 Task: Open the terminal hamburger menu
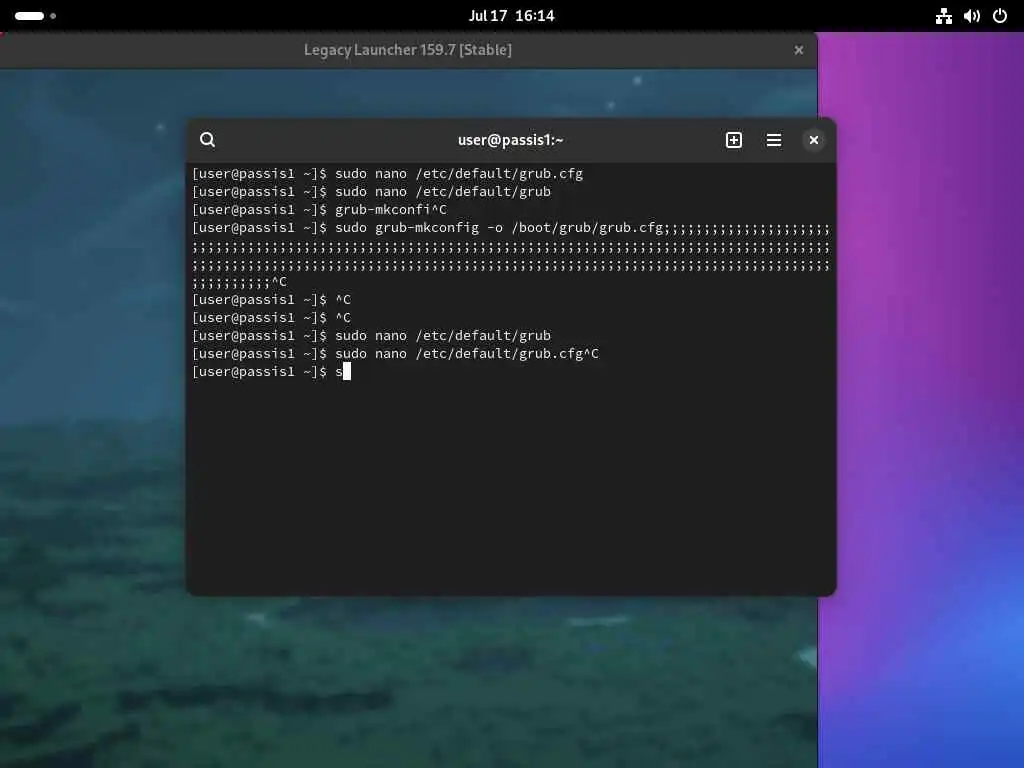774,140
